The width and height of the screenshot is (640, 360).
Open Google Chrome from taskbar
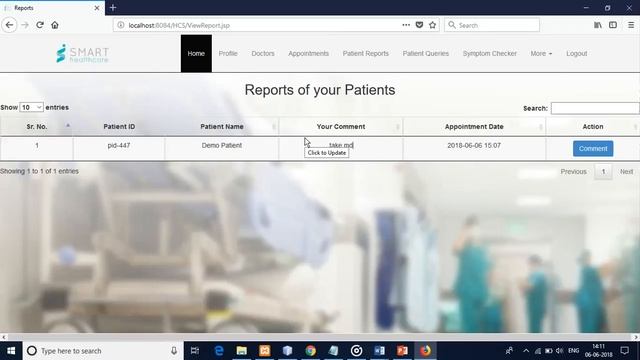coord(311,351)
